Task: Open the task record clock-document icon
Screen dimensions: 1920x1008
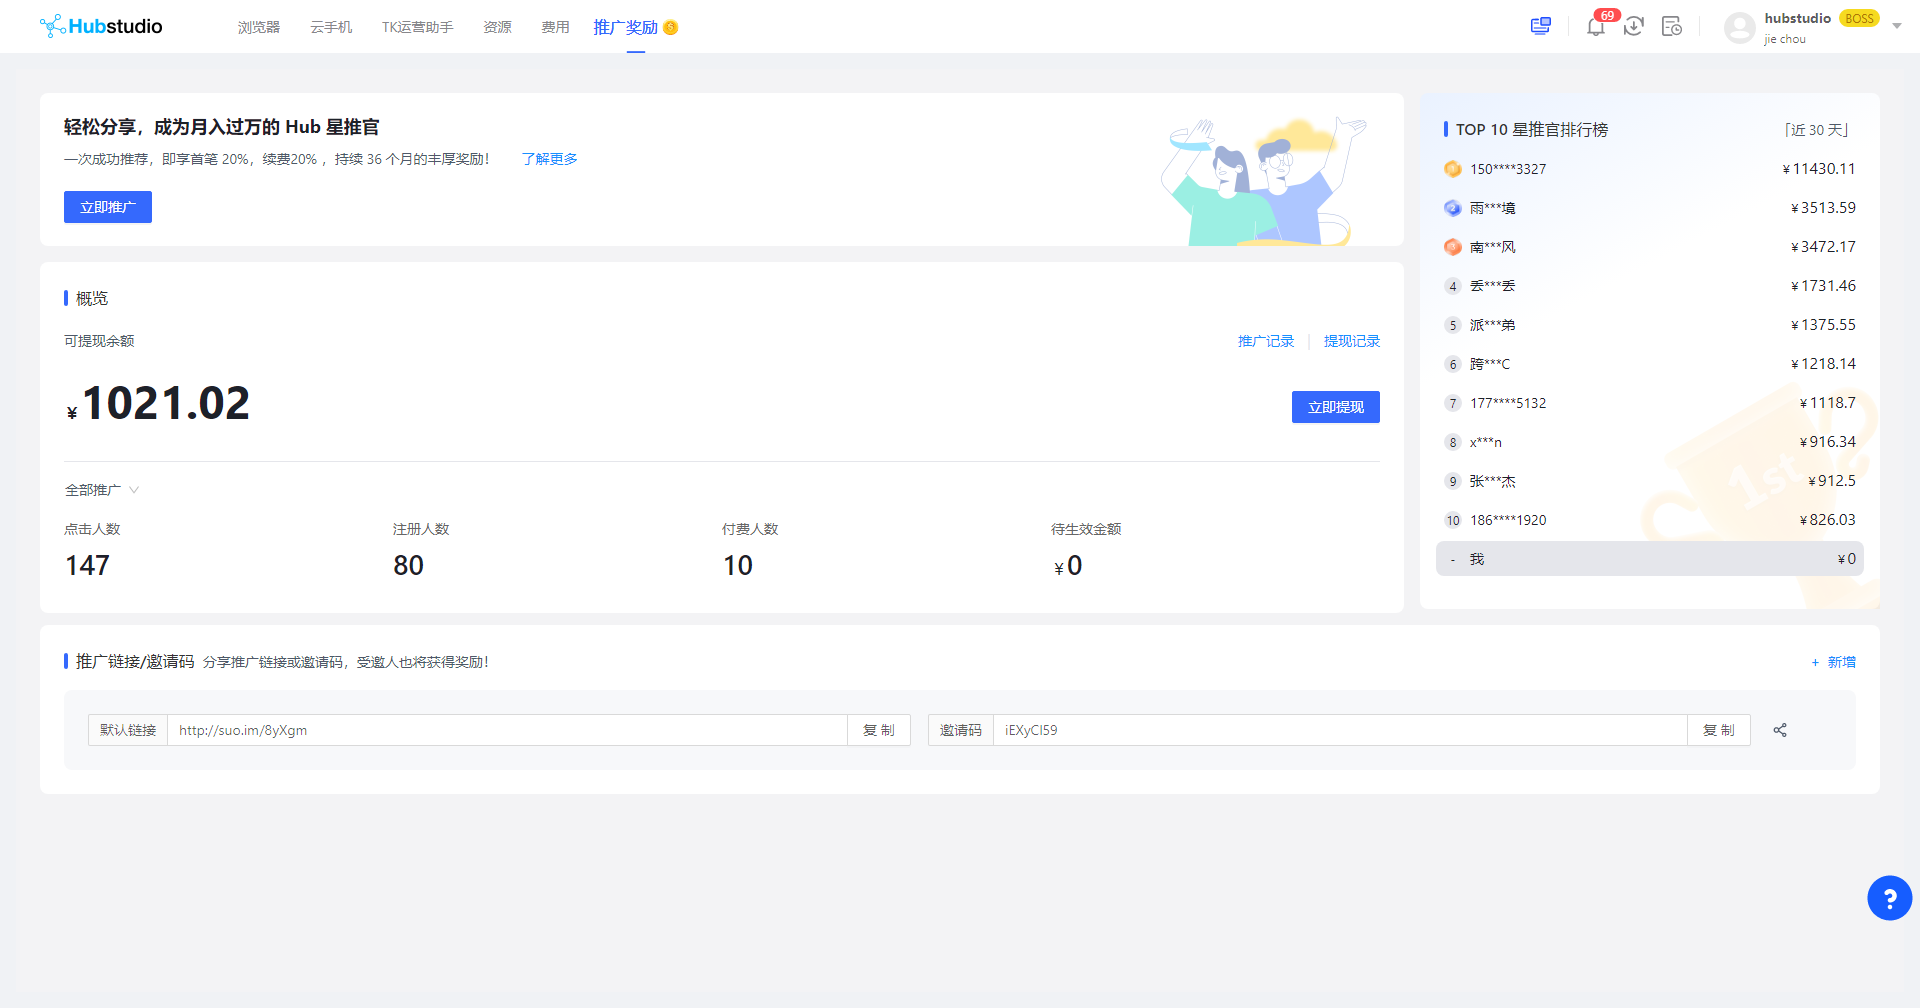Action: pos(1672,26)
